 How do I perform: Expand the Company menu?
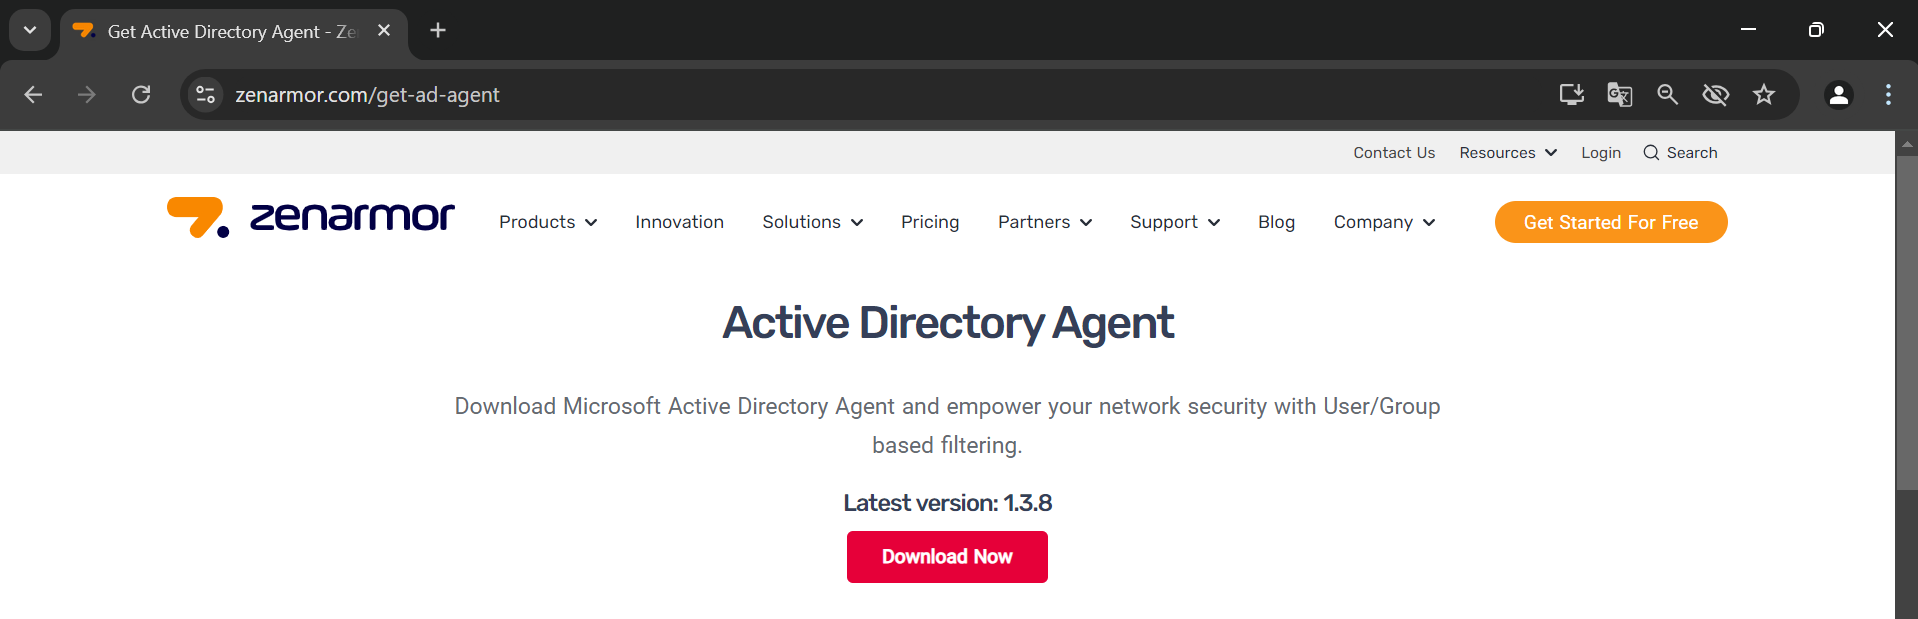[x=1384, y=222]
